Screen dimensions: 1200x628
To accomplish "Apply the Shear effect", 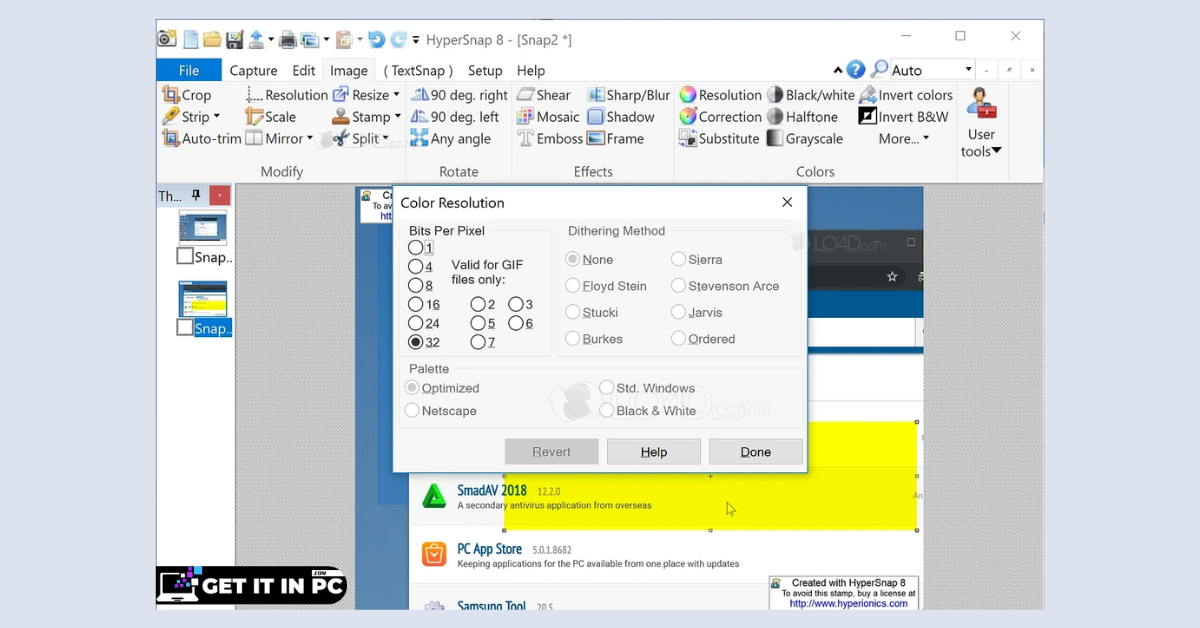I will click(544, 95).
